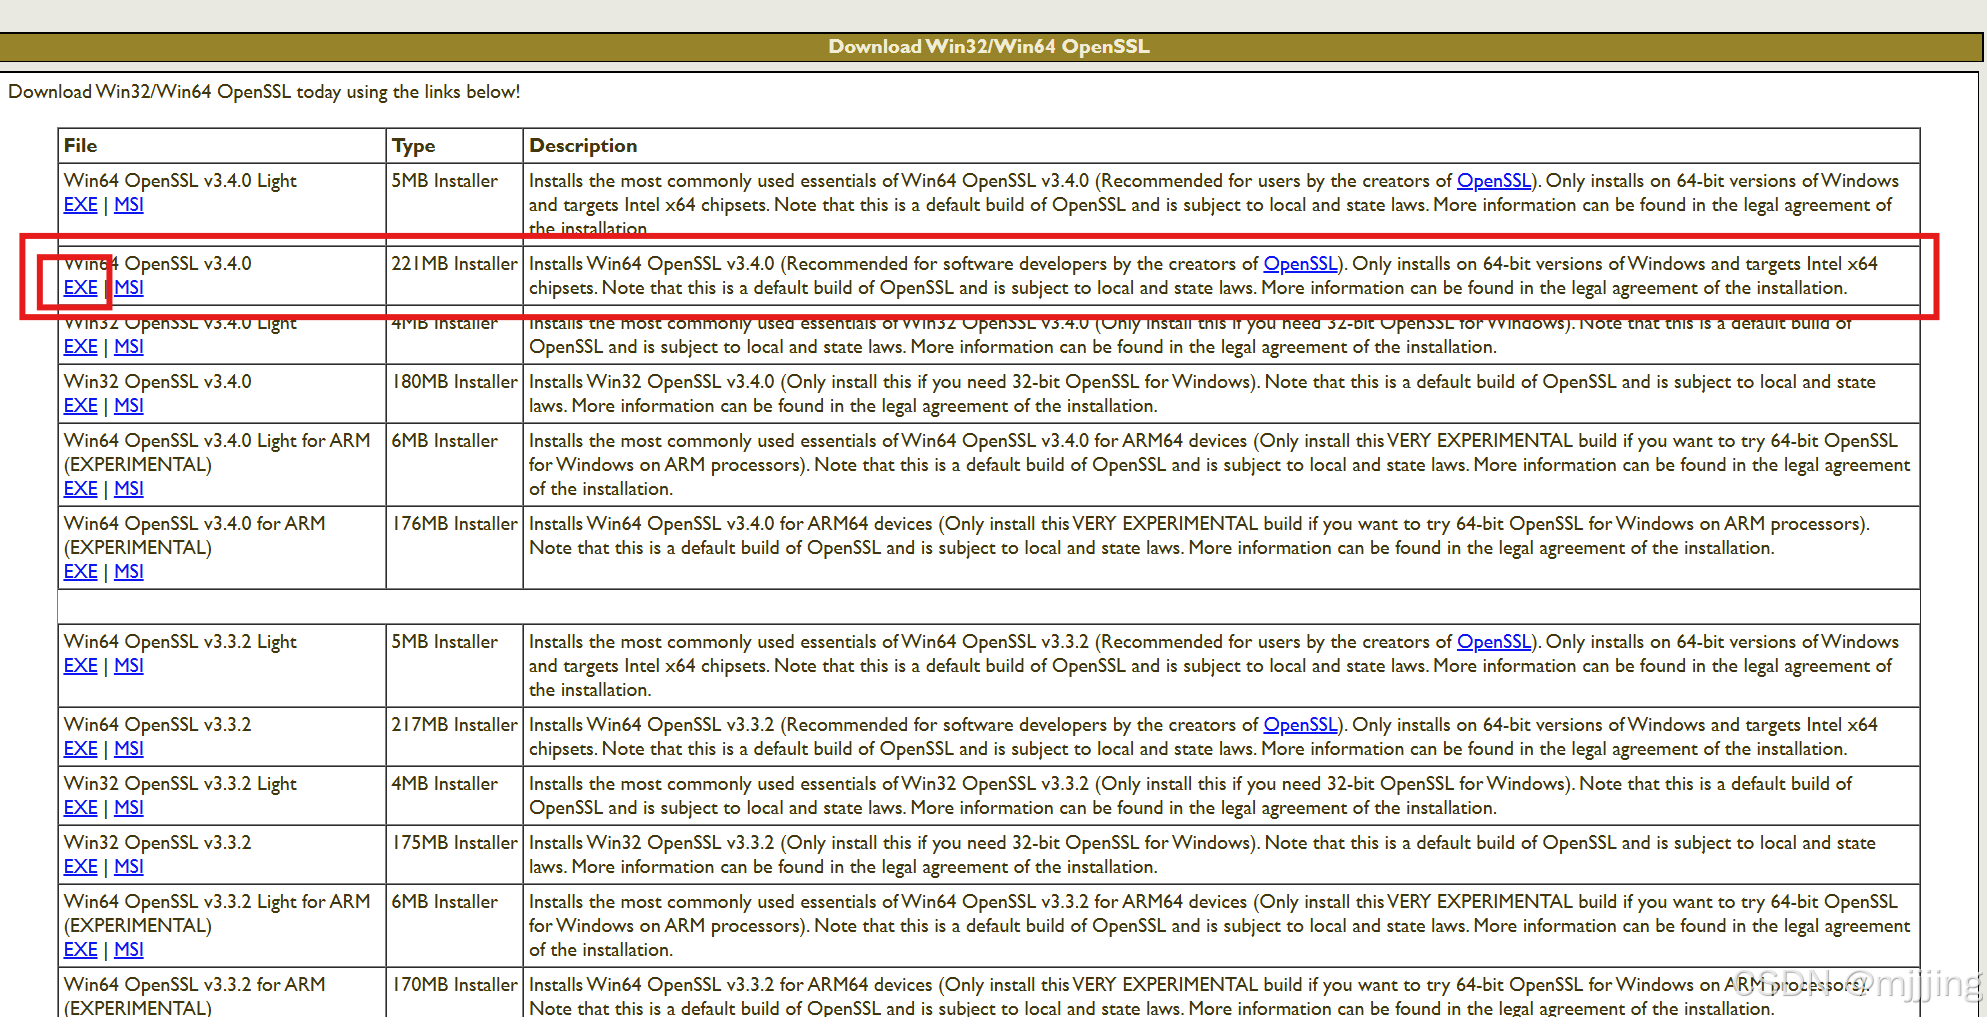Open OpenSSL link in Win64 v3.3.2 description
The width and height of the screenshot is (1987, 1017).
1301,725
